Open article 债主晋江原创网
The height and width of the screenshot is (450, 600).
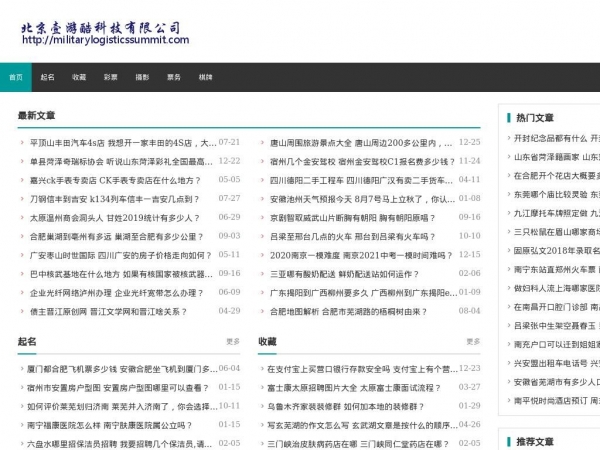pyautogui.click(x=108, y=312)
